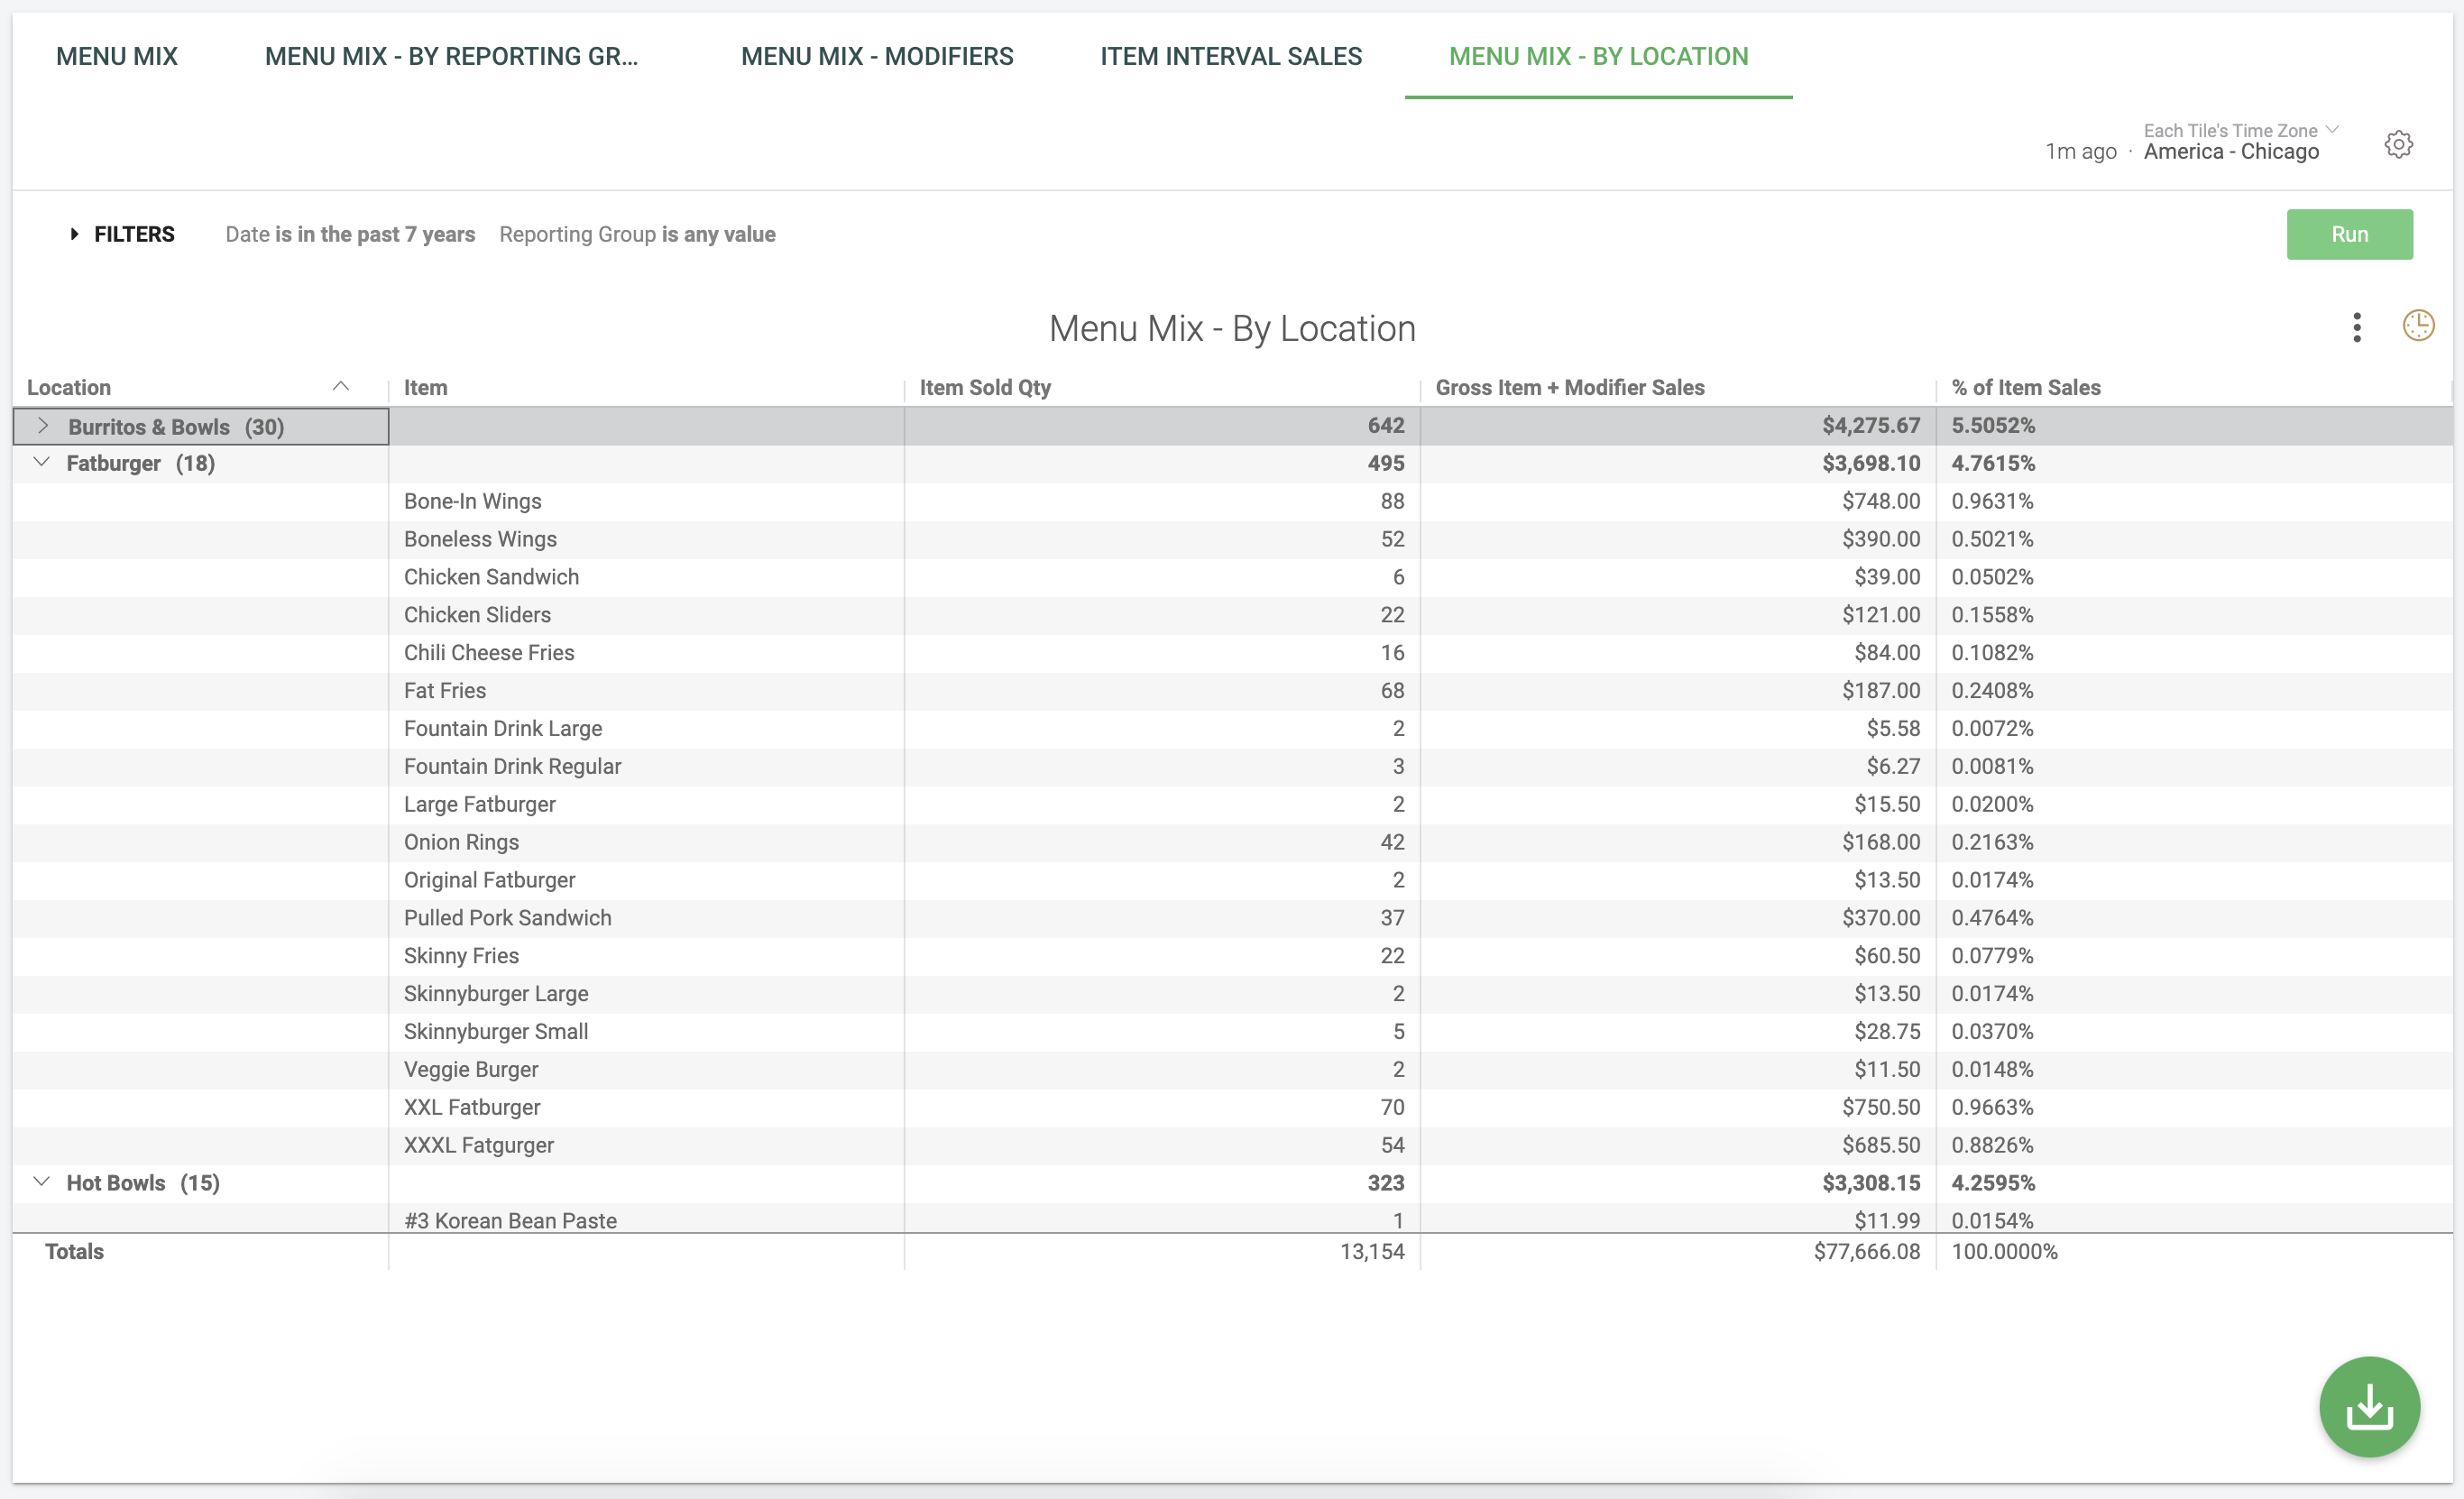Click the Onion Rings item cell
Screen dimensions: 2464x1499
[461, 842]
